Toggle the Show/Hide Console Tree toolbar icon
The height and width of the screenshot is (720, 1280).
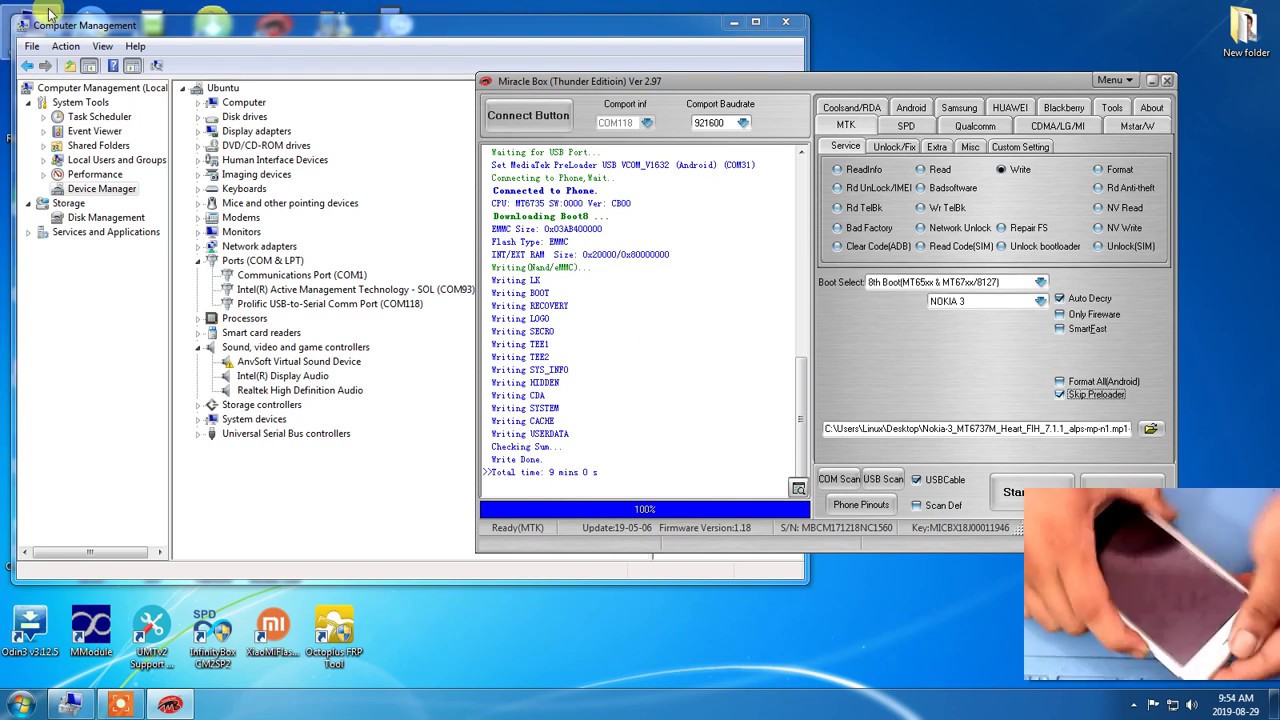(x=89, y=66)
